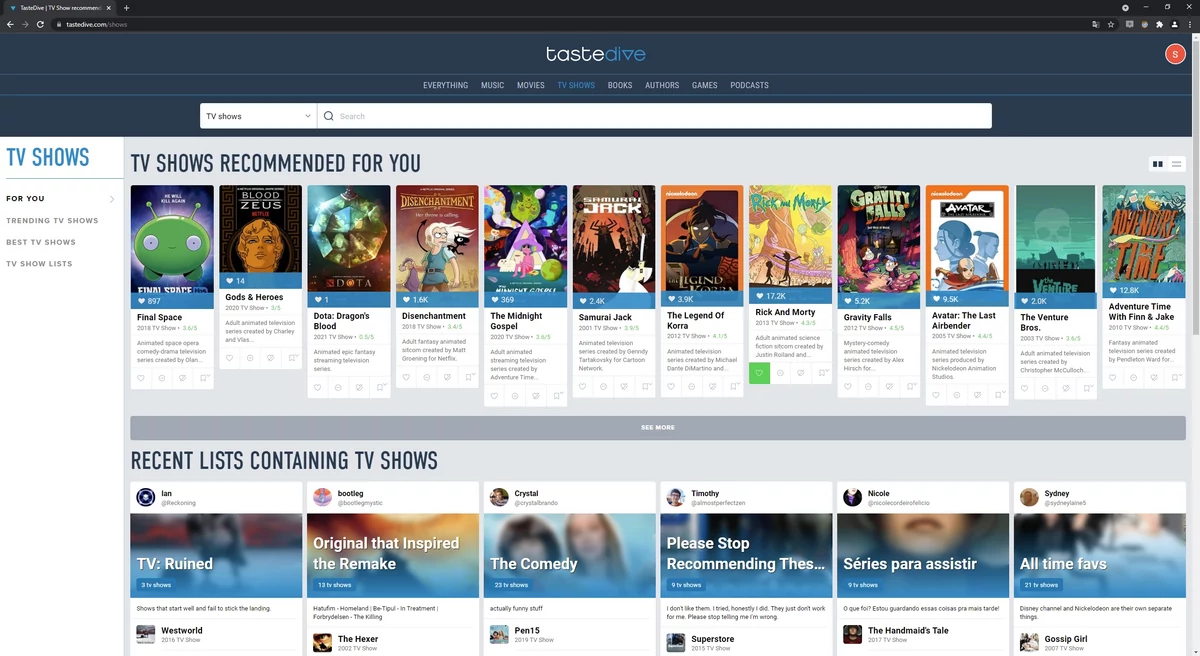1200x656 pixels.
Task: Open the user profile avatar menu
Action: point(1175,54)
